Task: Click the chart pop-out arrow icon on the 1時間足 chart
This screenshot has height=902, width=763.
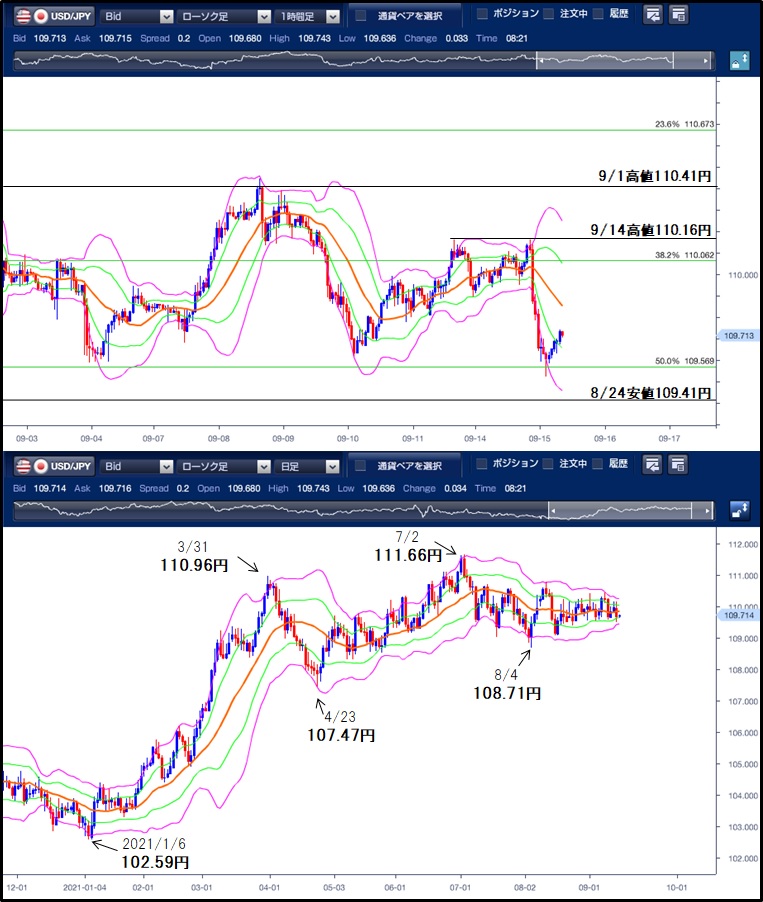Action: coord(653,15)
